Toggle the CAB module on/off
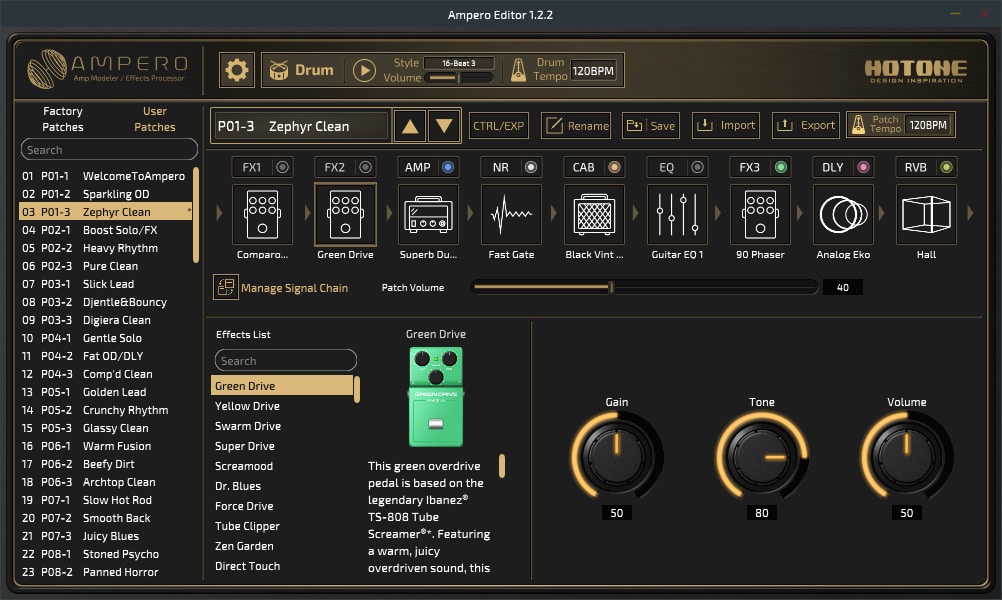 (614, 167)
